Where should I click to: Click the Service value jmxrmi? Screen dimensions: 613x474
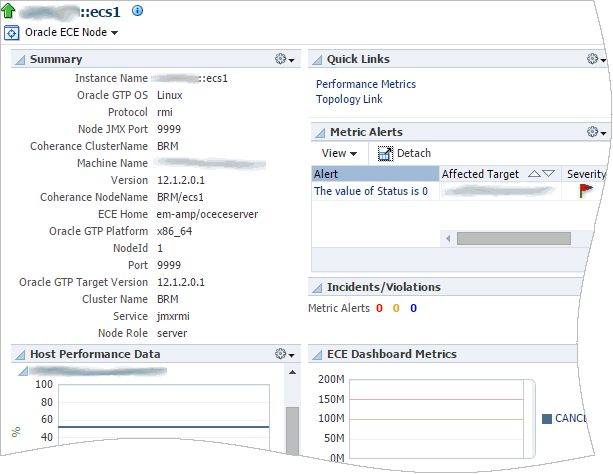[x=173, y=316]
